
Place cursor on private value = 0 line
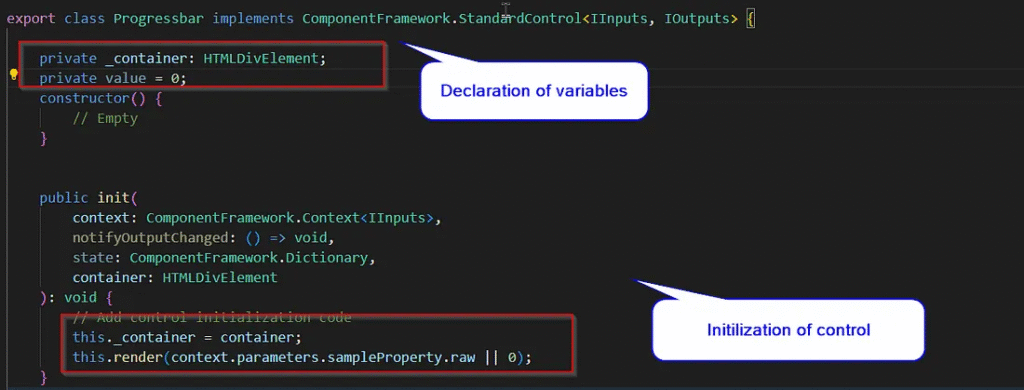(x=113, y=78)
